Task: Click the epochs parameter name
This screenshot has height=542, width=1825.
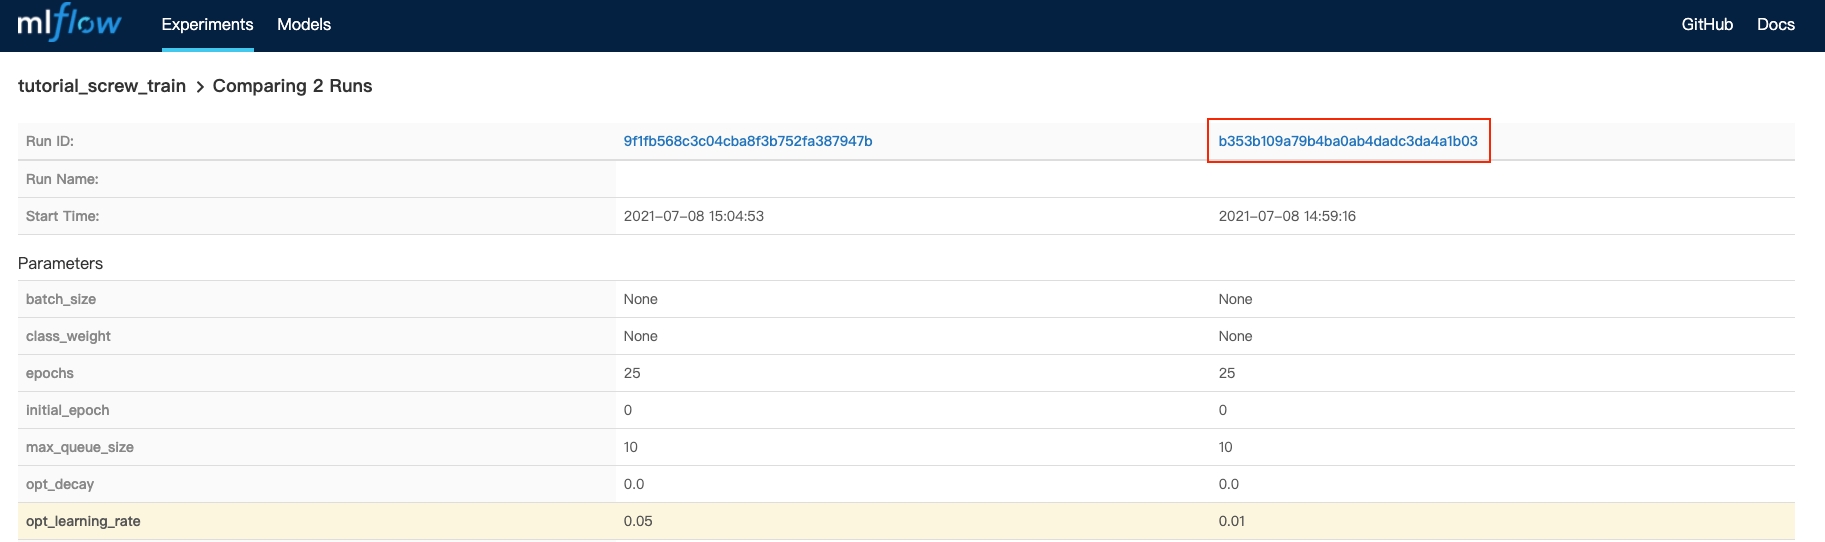Action: pyautogui.click(x=50, y=373)
